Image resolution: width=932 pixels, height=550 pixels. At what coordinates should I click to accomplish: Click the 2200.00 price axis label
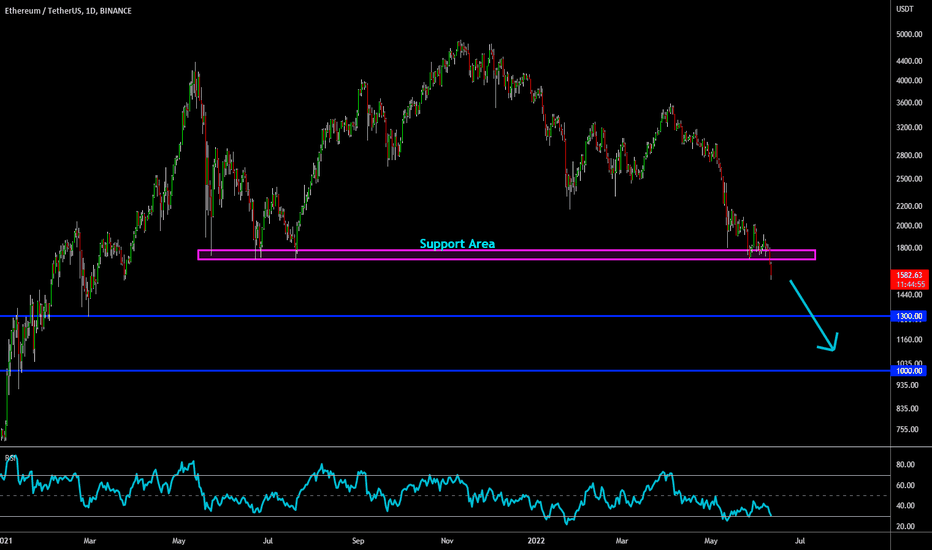909,206
